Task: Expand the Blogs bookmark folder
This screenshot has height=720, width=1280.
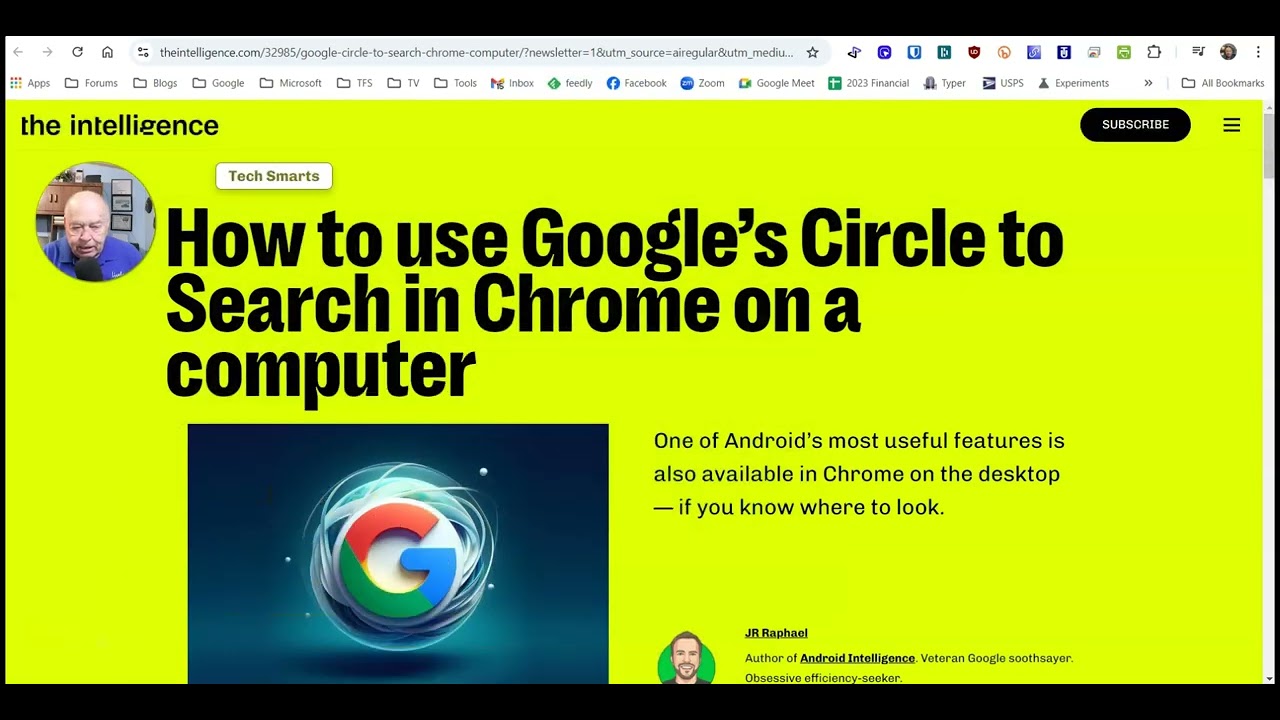Action: click(x=155, y=83)
